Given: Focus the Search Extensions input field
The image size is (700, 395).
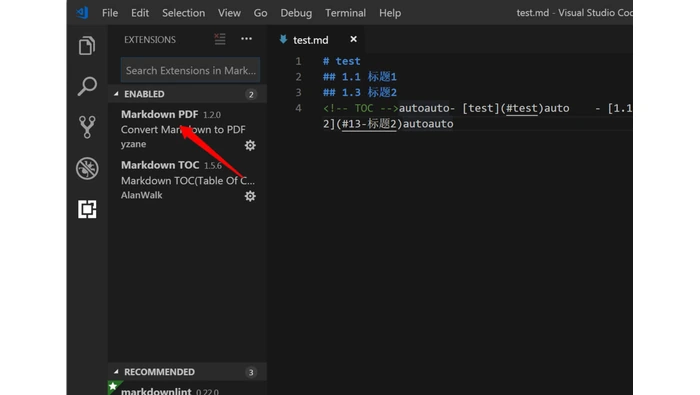Looking at the screenshot, I should (x=190, y=70).
